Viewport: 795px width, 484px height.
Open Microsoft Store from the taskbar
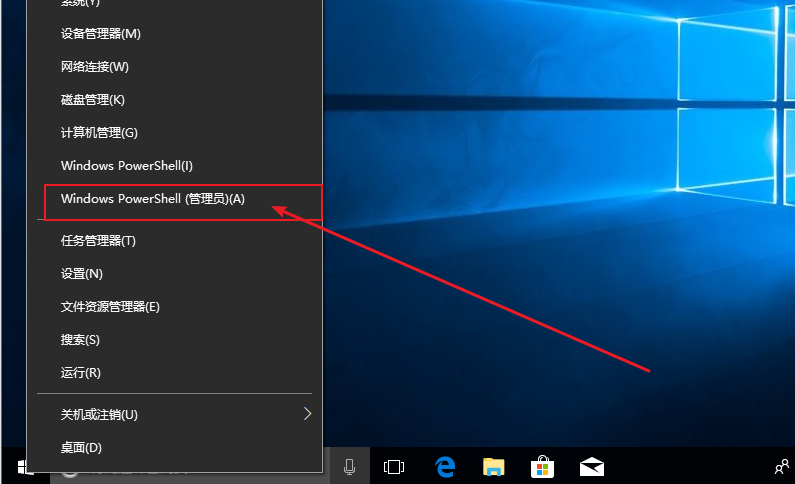(x=542, y=466)
